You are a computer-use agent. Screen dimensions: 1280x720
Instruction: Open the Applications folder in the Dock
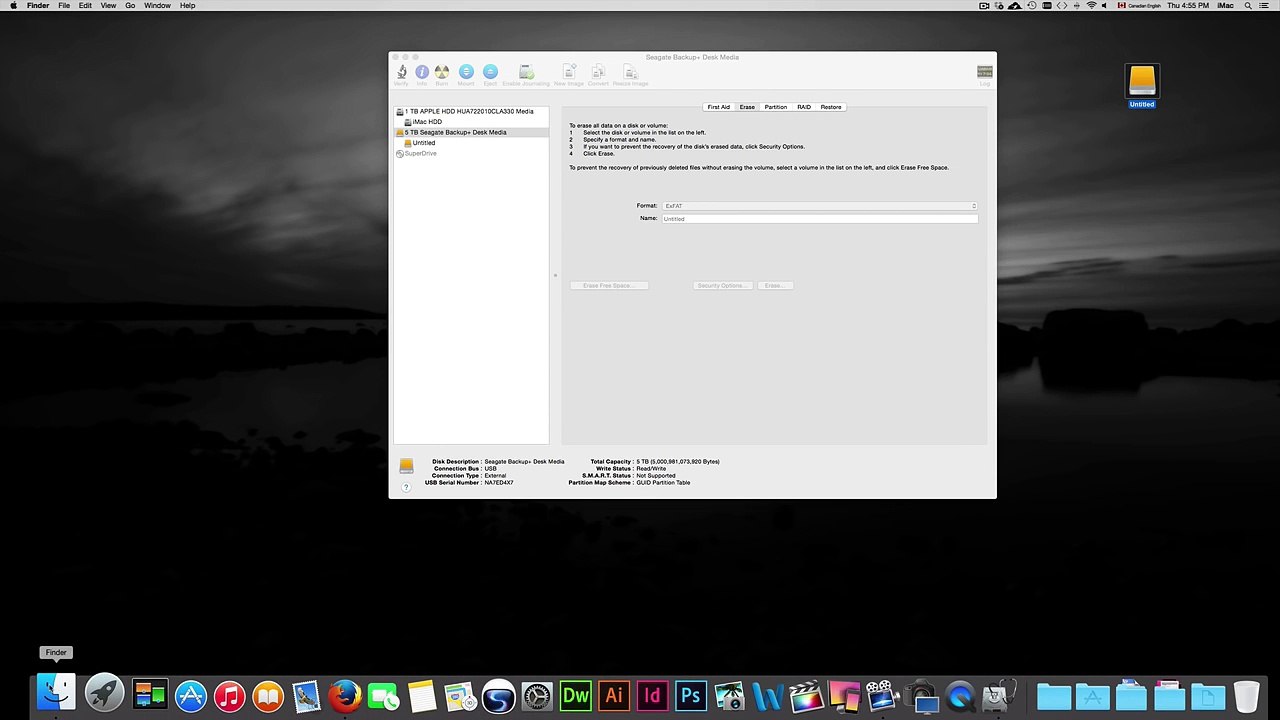(x=1092, y=696)
